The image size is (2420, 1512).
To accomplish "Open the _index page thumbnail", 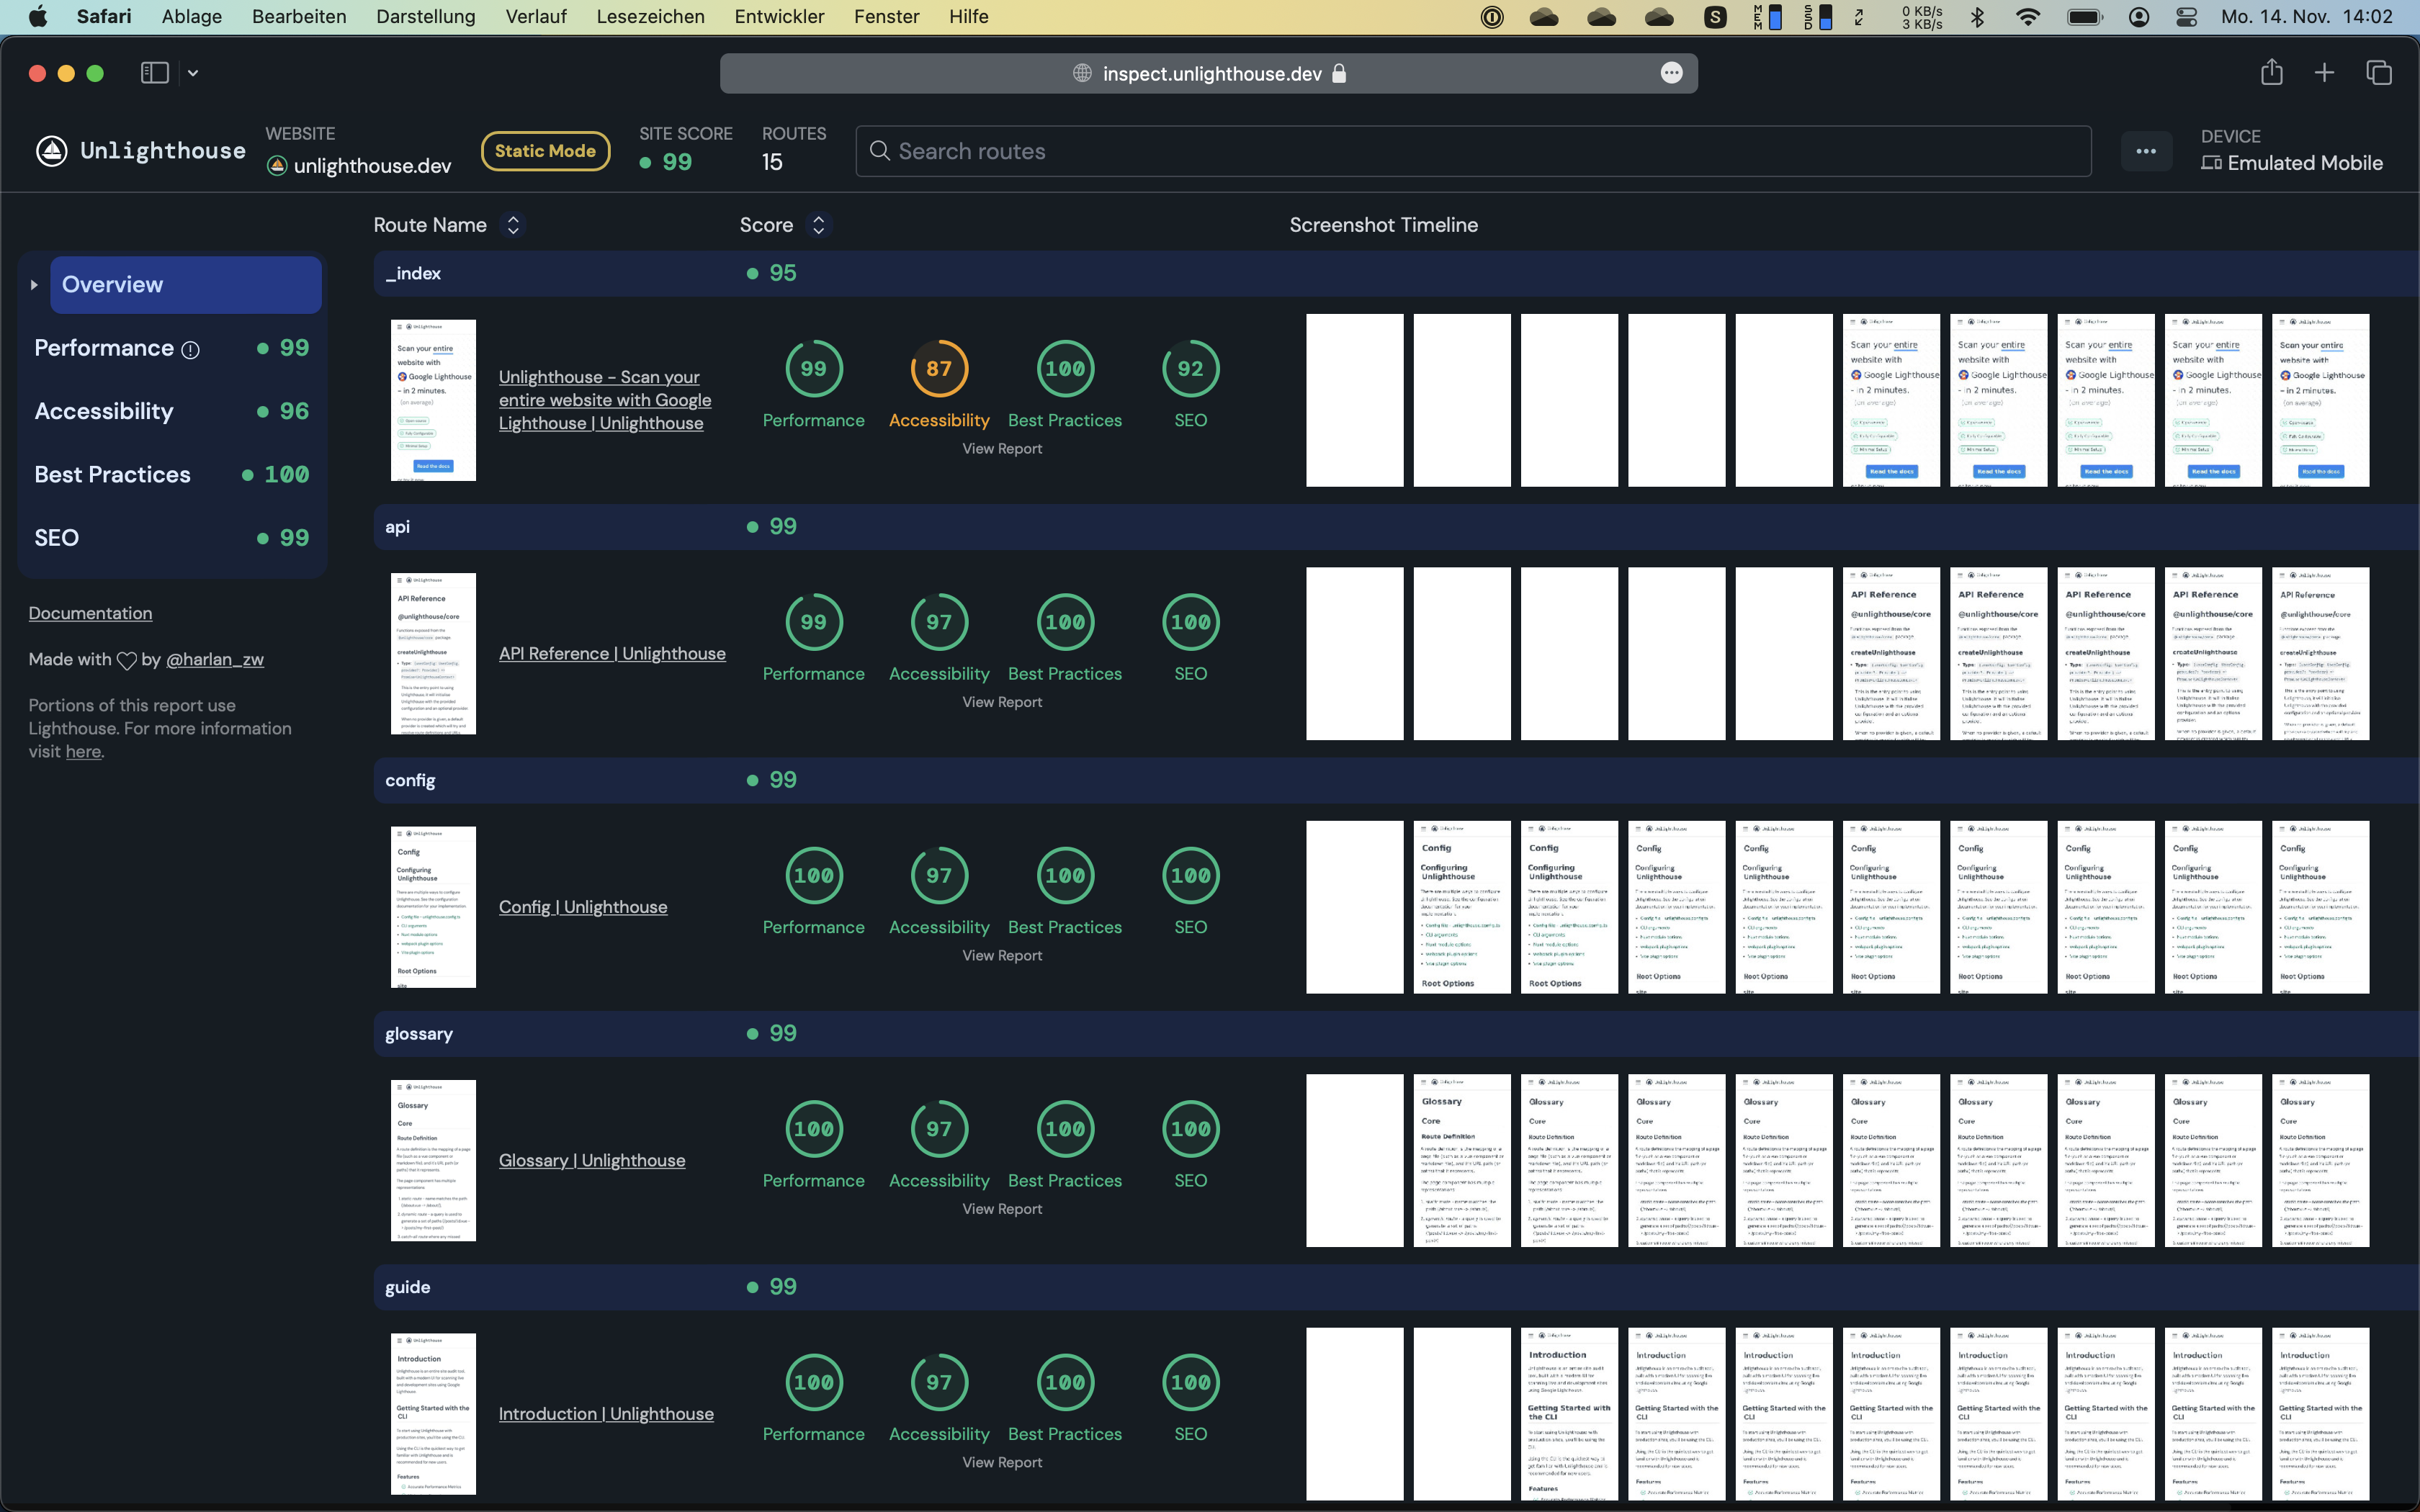I will (433, 400).
